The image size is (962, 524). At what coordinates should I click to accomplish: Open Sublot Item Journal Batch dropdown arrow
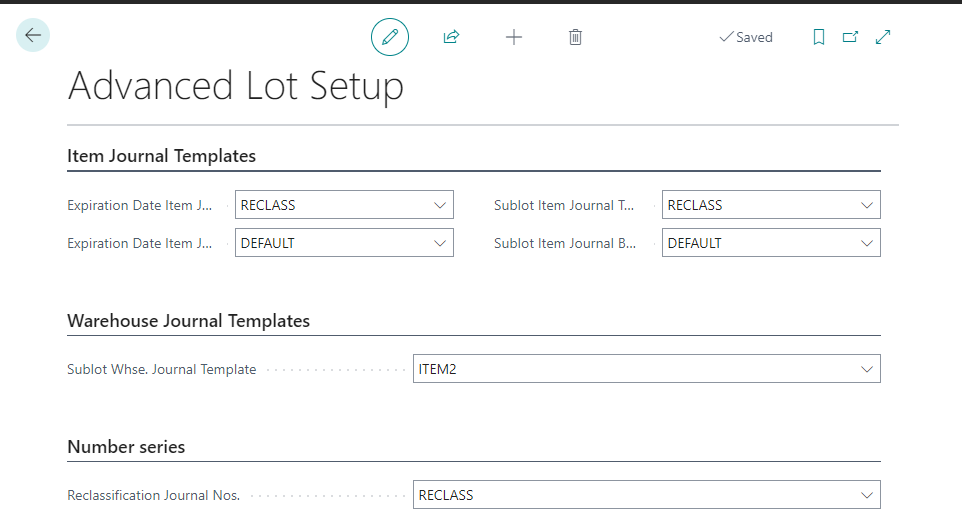tap(867, 243)
